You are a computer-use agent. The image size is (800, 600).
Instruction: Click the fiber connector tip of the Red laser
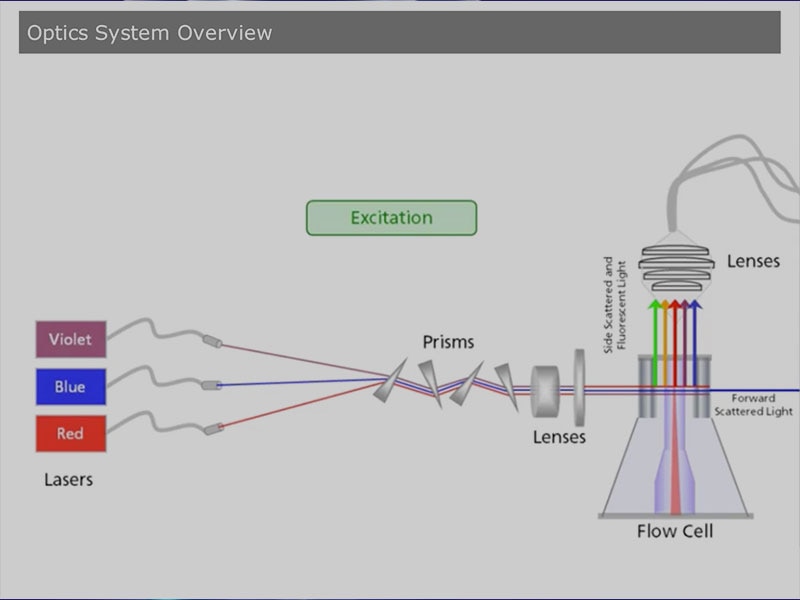213,429
